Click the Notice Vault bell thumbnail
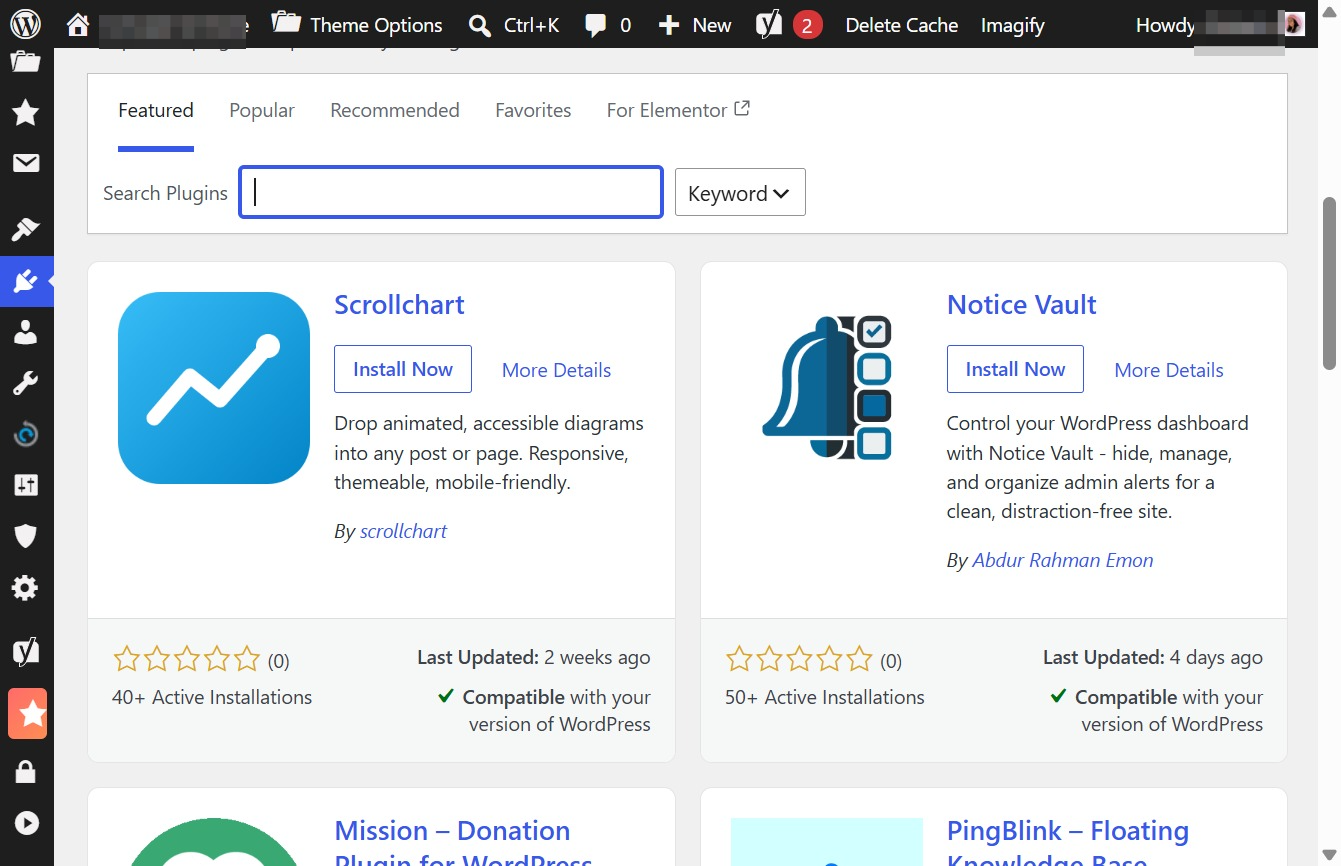 pos(827,388)
